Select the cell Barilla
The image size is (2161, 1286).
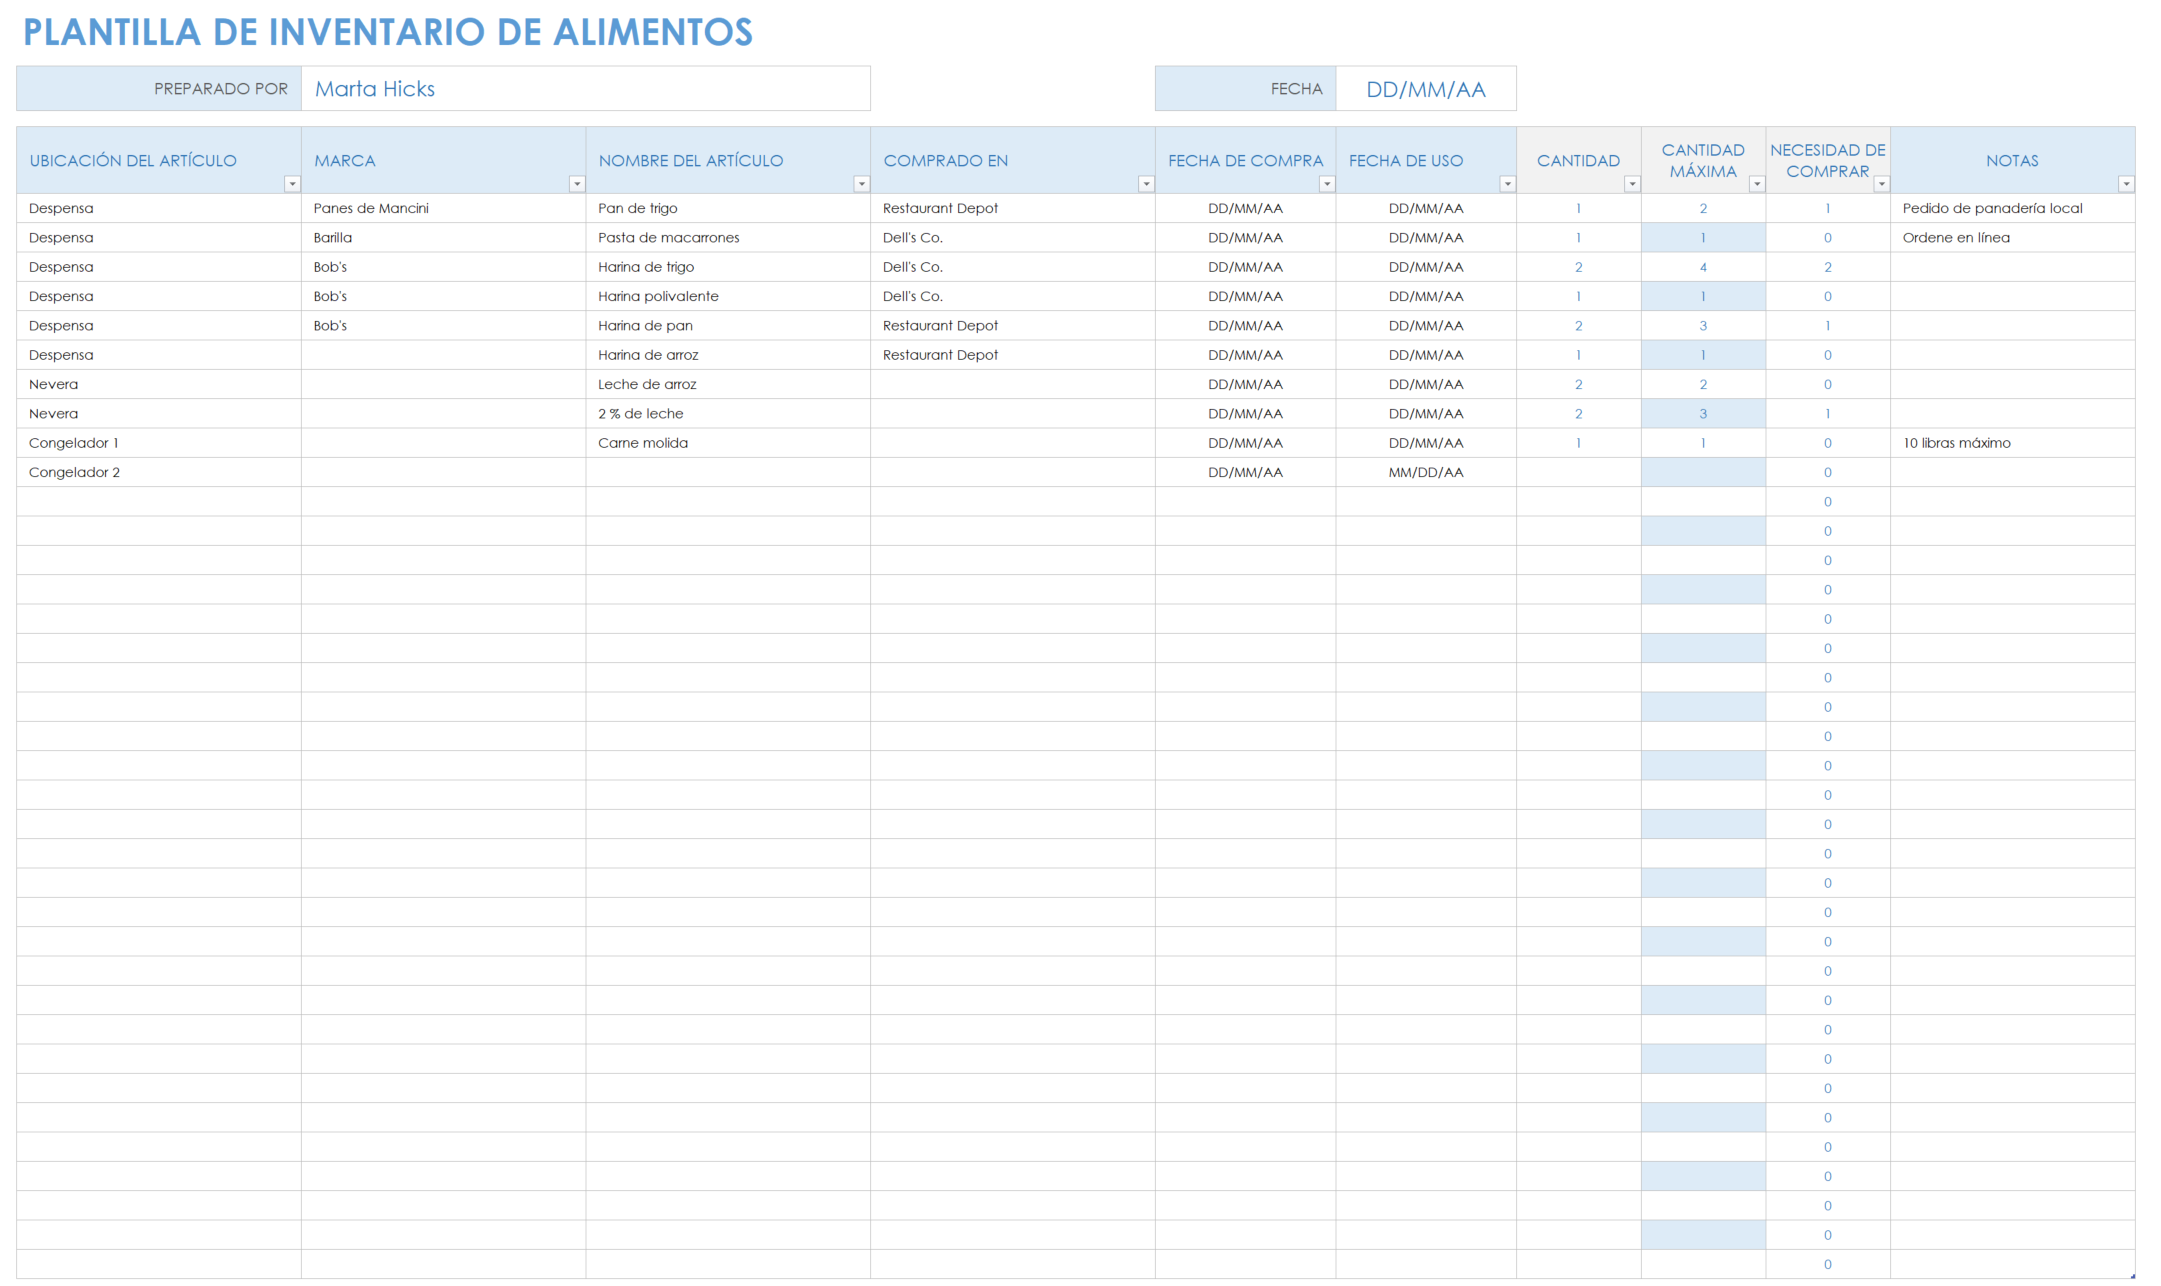pyautogui.click(x=444, y=238)
